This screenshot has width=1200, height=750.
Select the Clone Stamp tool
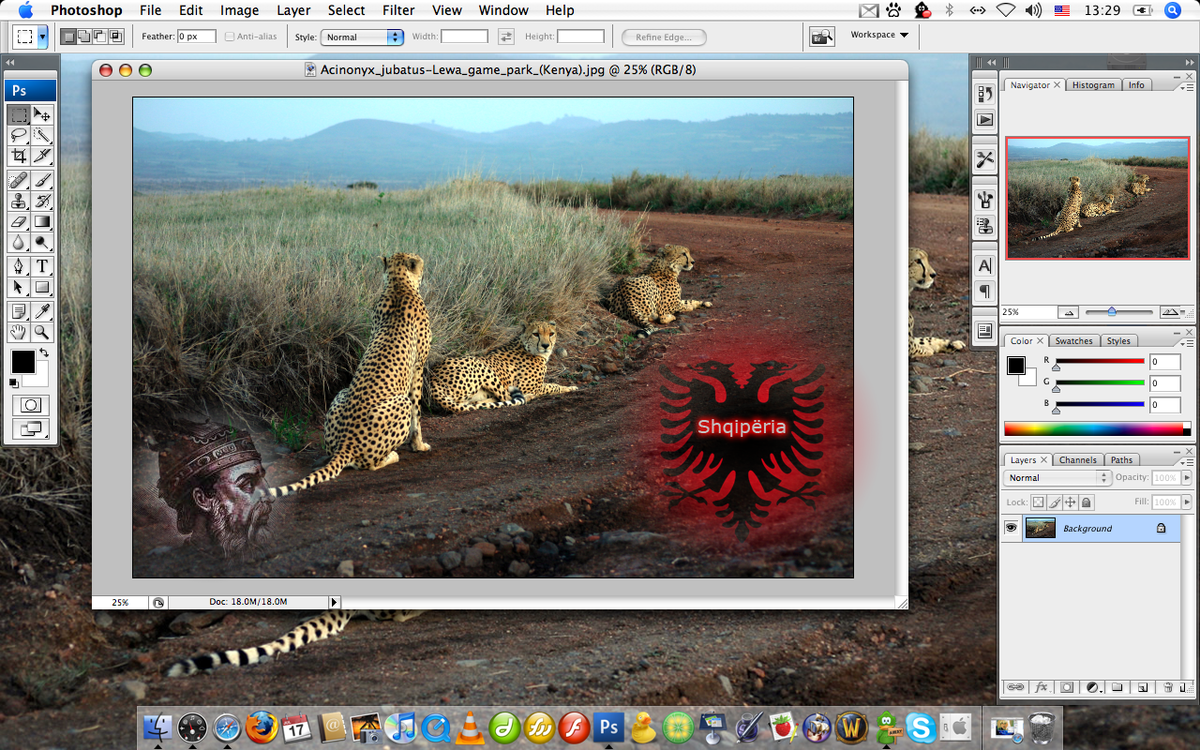click(x=18, y=201)
